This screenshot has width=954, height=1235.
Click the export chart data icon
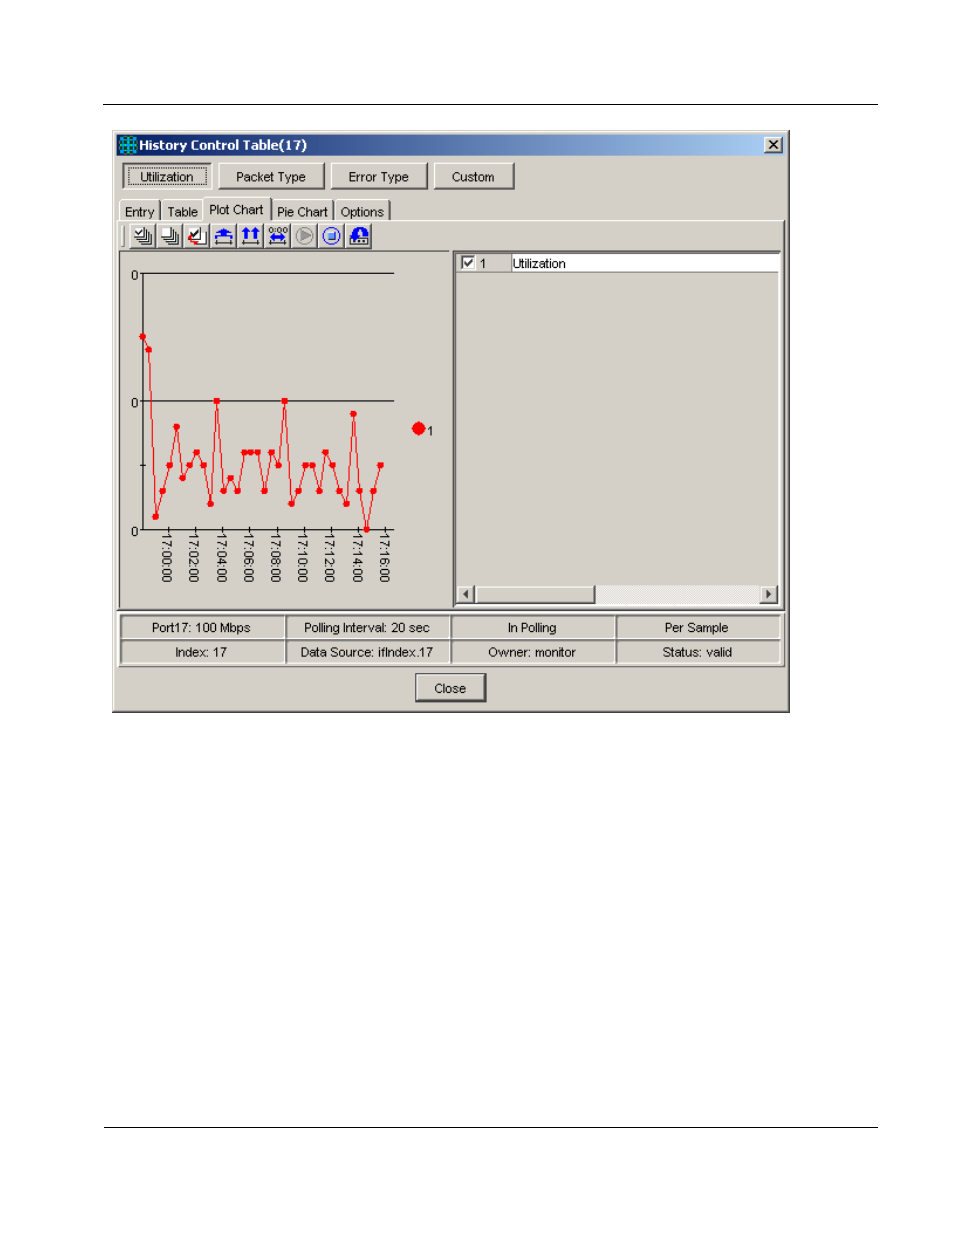tap(359, 236)
